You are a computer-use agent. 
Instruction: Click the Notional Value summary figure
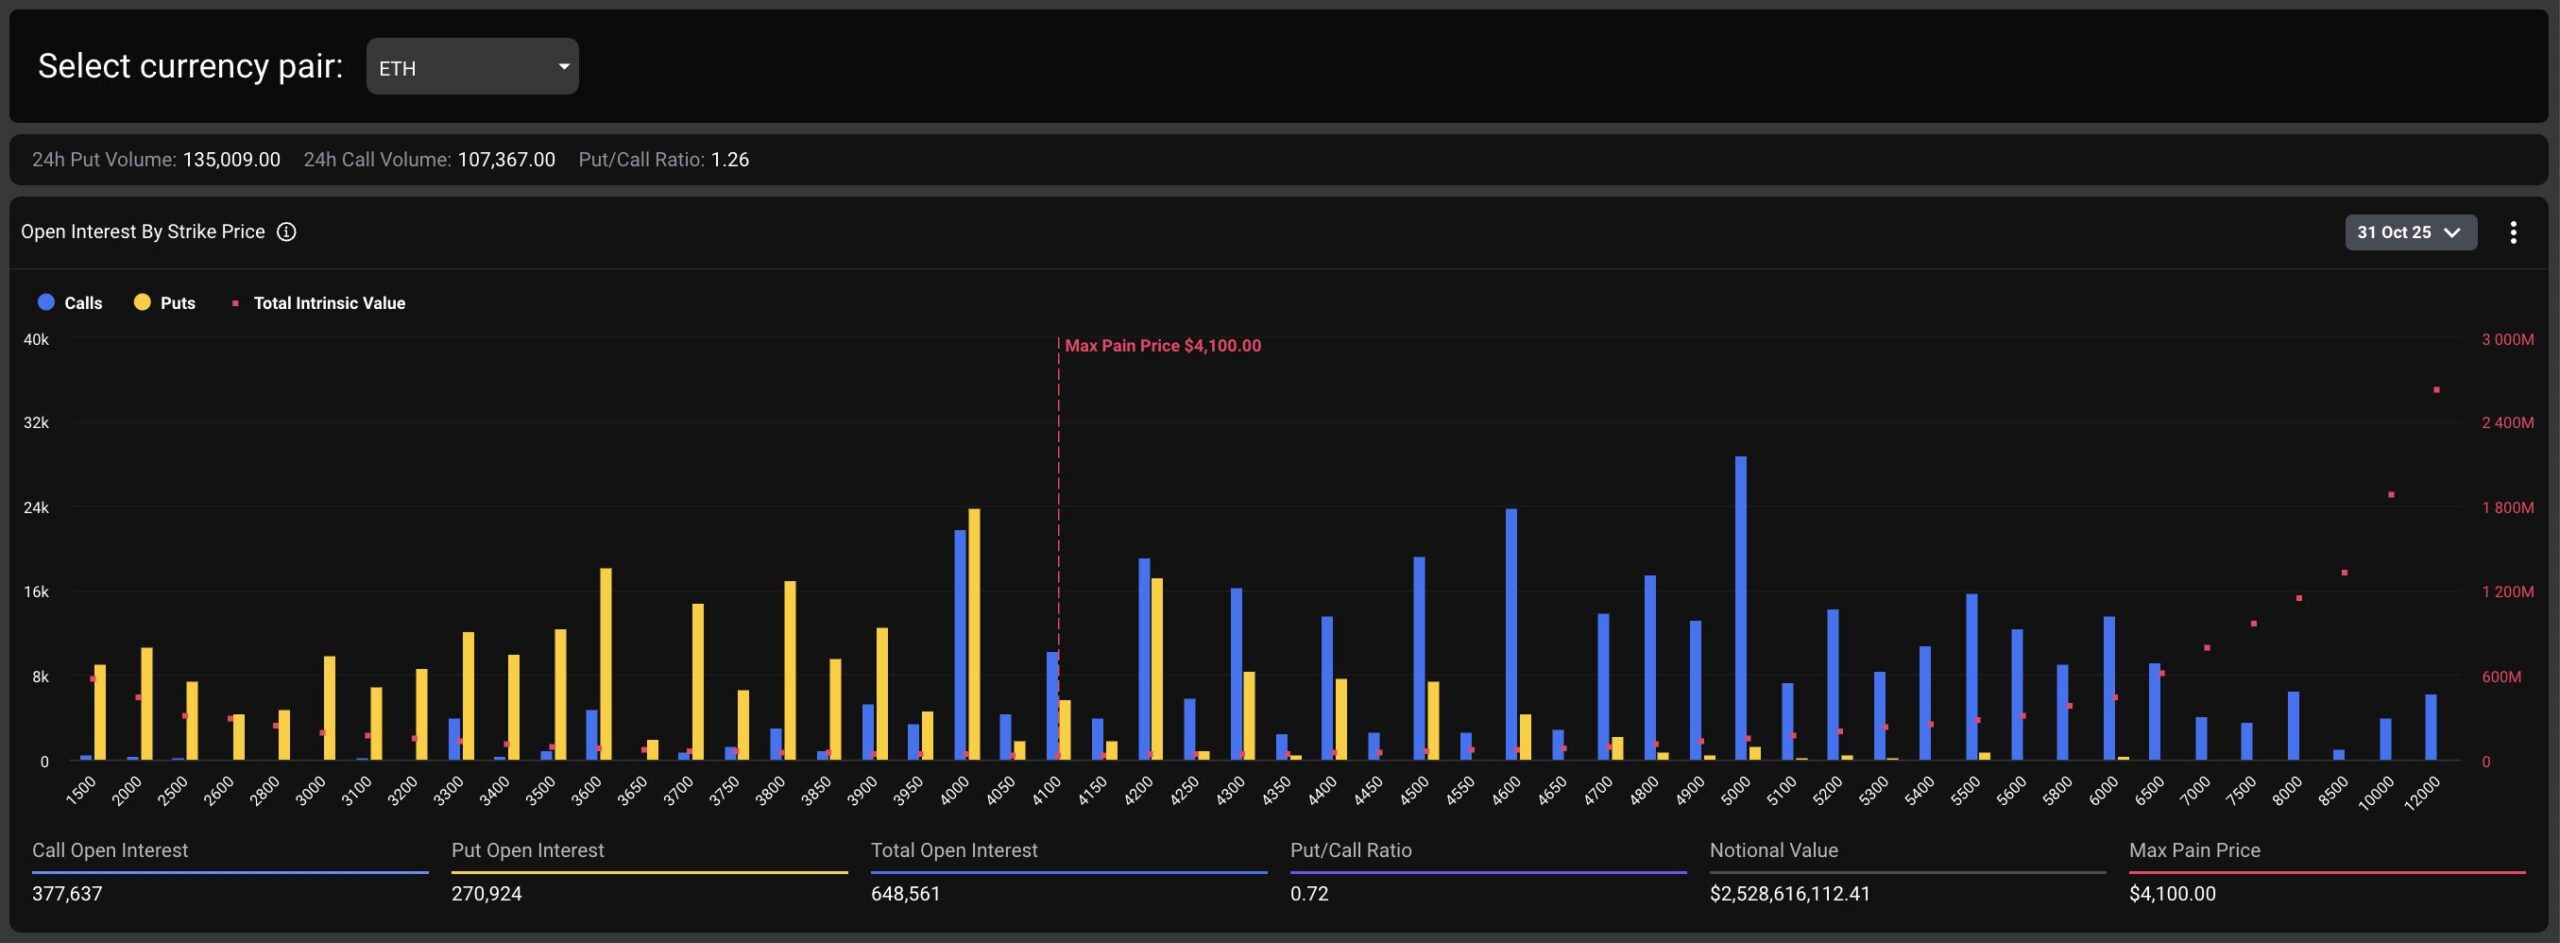[x=1789, y=893]
